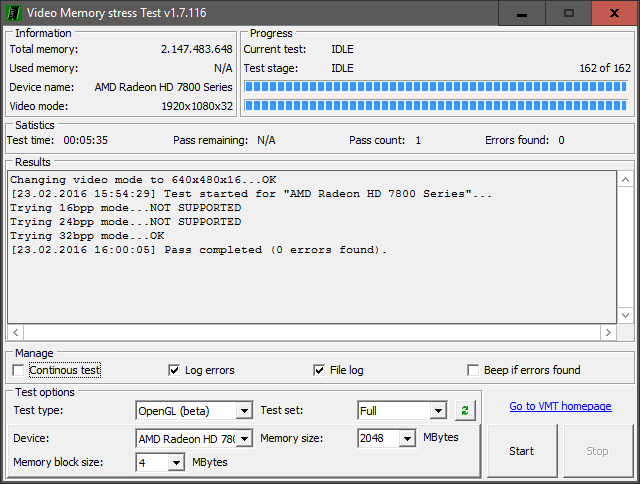Click results scroll up arrow
This screenshot has height=484, width=640.
(x=625, y=180)
